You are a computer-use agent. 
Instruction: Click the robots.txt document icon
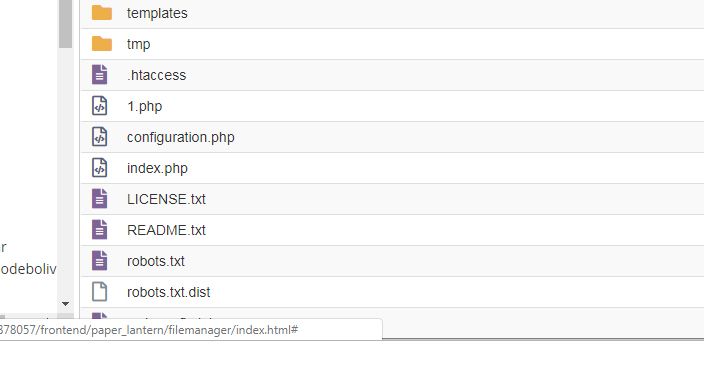[100, 261]
